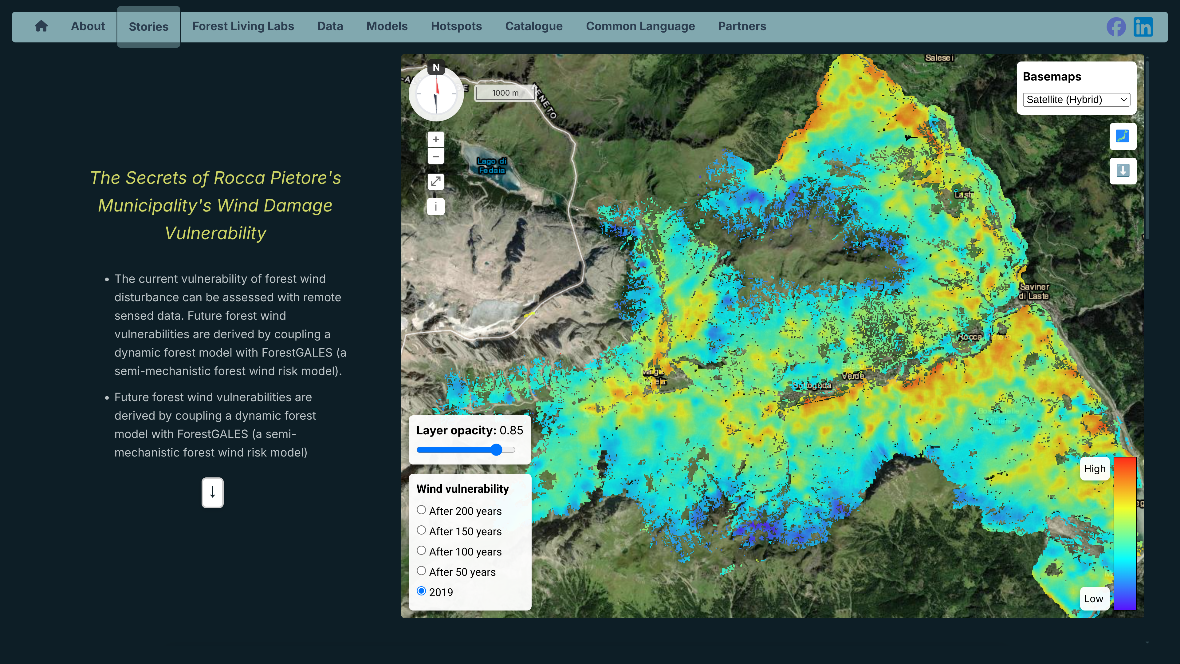Click Saviner di Laste map label
This screenshot has width=1180, height=664.
pos(1034,291)
